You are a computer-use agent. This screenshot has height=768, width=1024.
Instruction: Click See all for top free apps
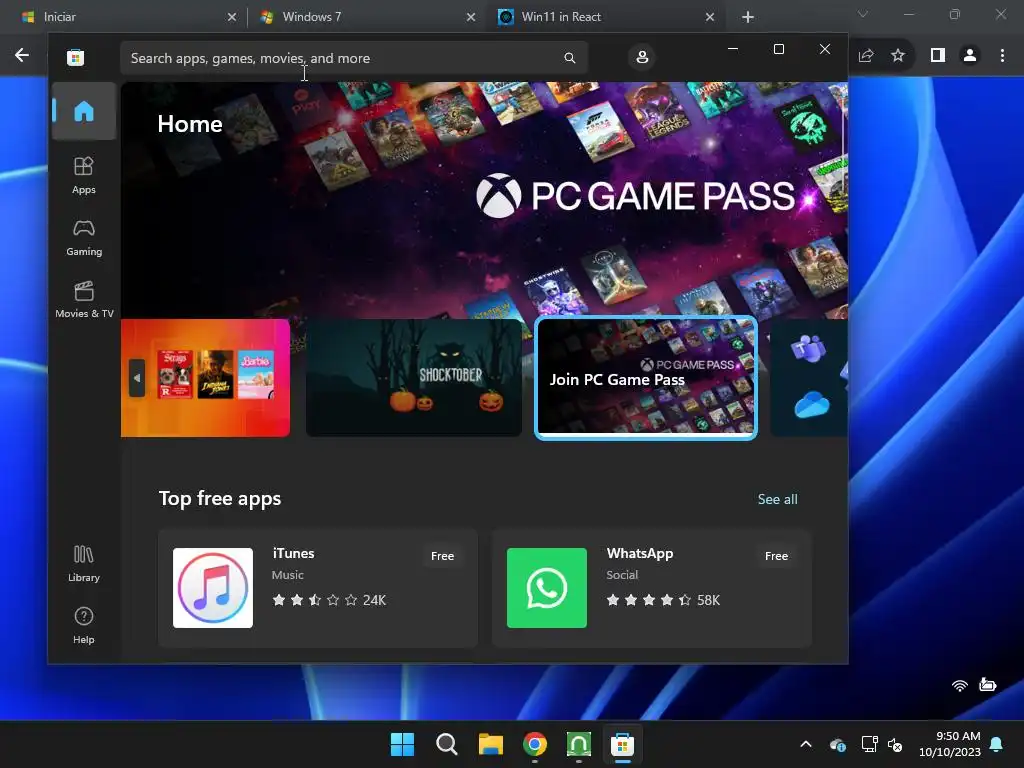(777, 499)
